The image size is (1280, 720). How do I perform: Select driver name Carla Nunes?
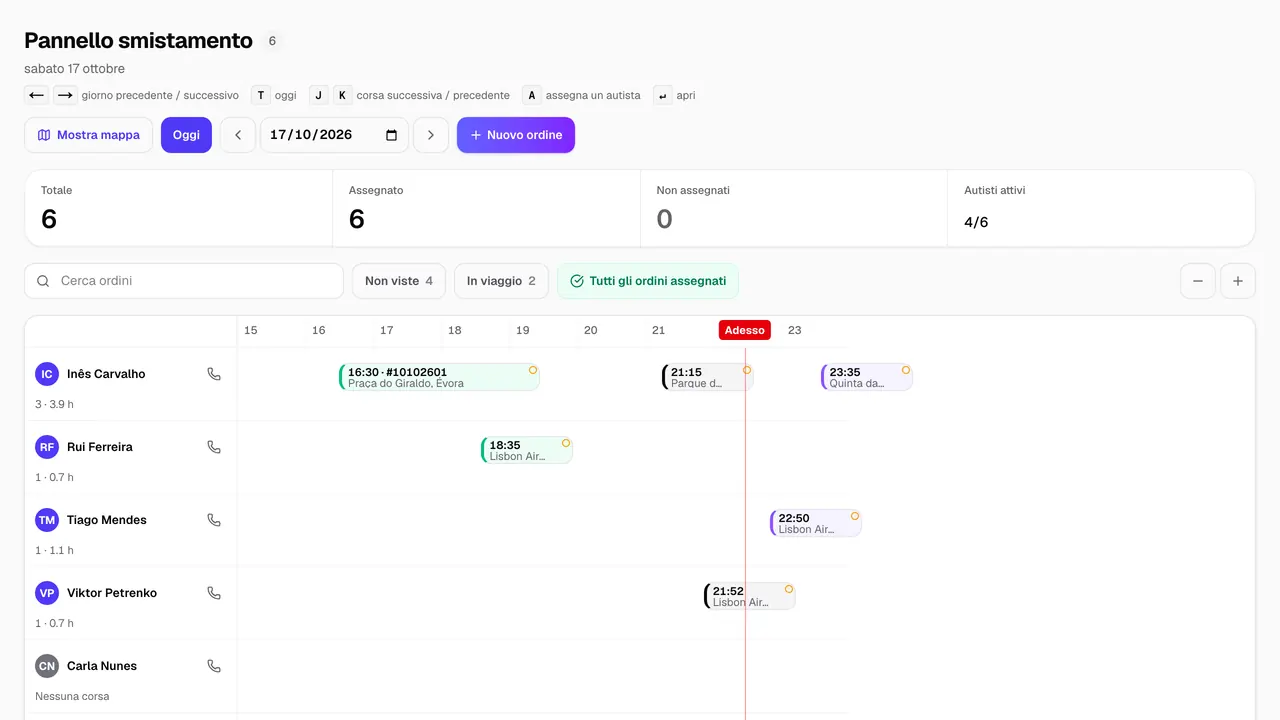pos(102,666)
